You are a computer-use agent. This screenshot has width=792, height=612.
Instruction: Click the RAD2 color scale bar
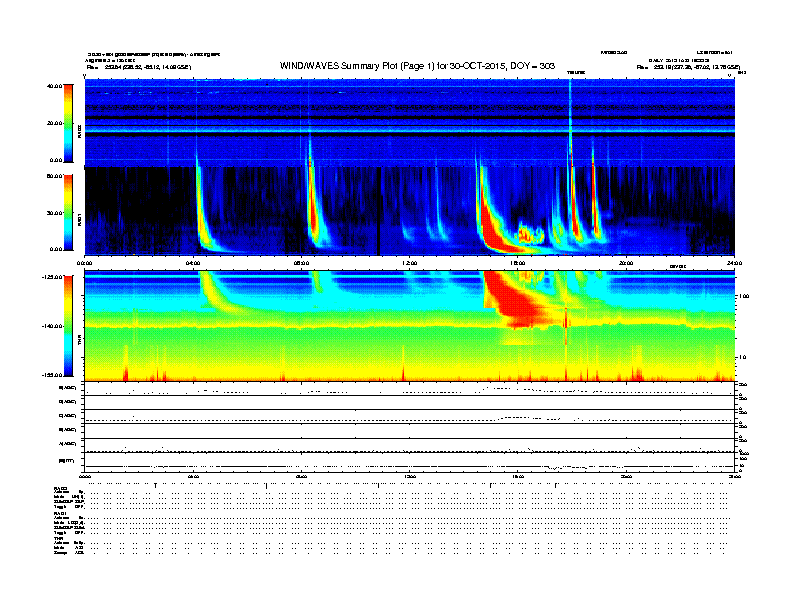(x=68, y=123)
